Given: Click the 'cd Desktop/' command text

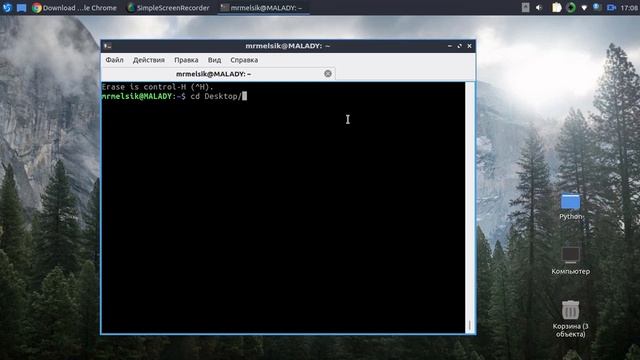Looking at the screenshot, I should point(216,96).
